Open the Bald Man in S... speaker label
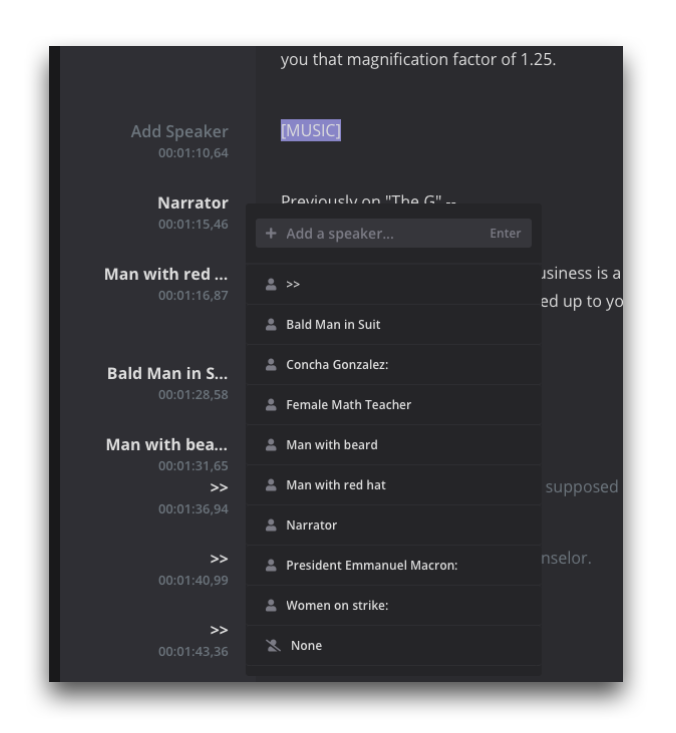The width and height of the screenshot is (676, 733). [x=167, y=374]
